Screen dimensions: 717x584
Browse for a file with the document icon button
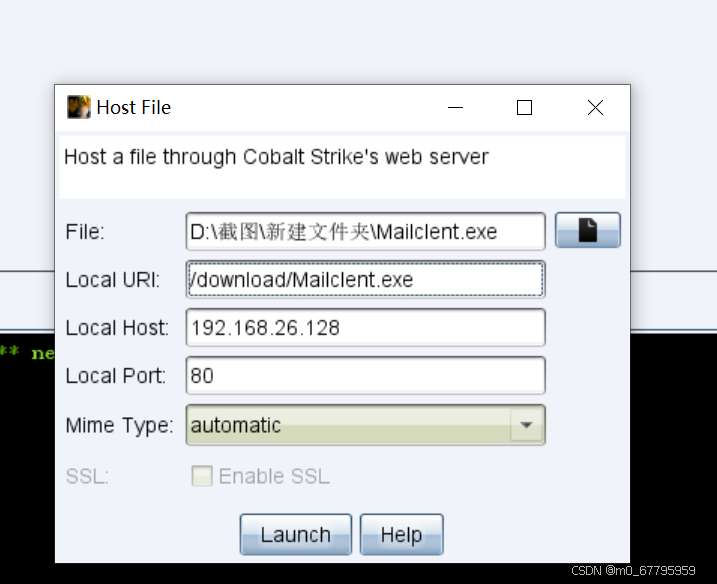click(588, 230)
